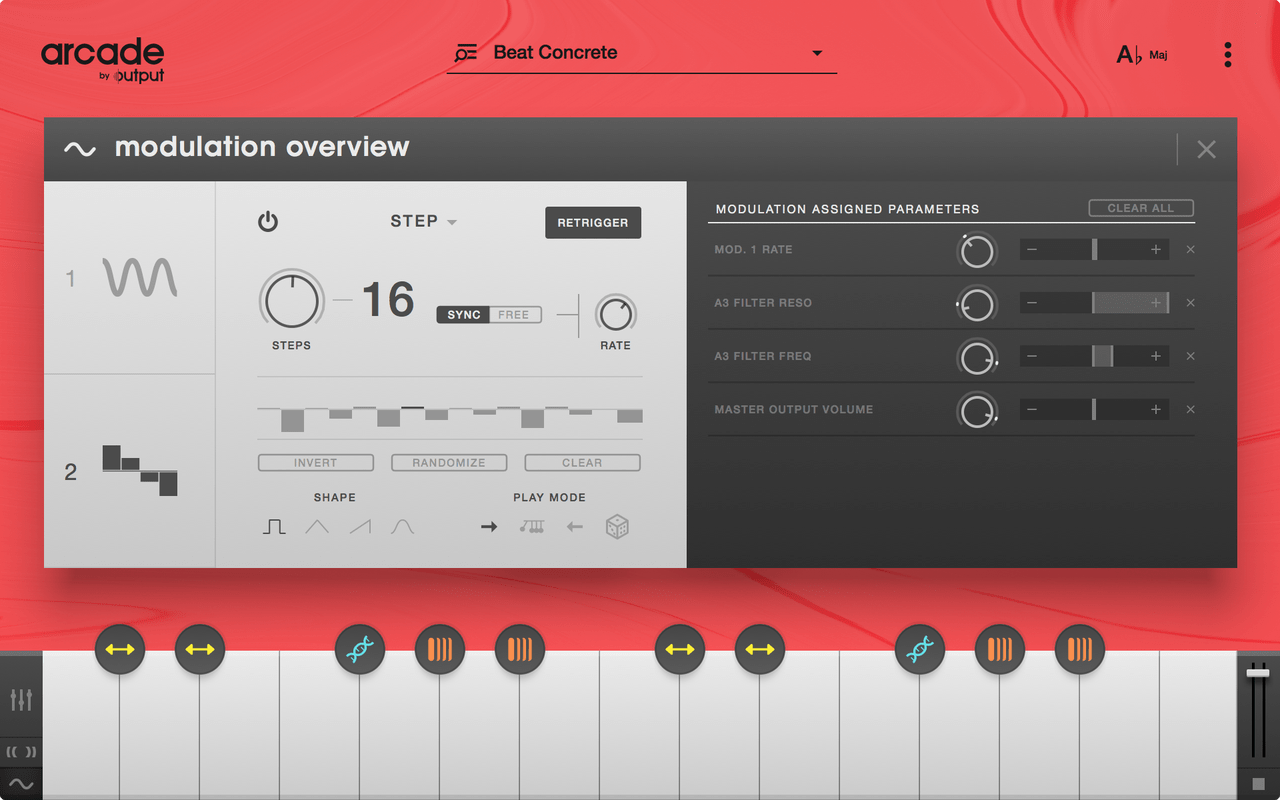Click the master volume fader
This screenshot has width=1280, height=800.
[x=1258, y=673]
